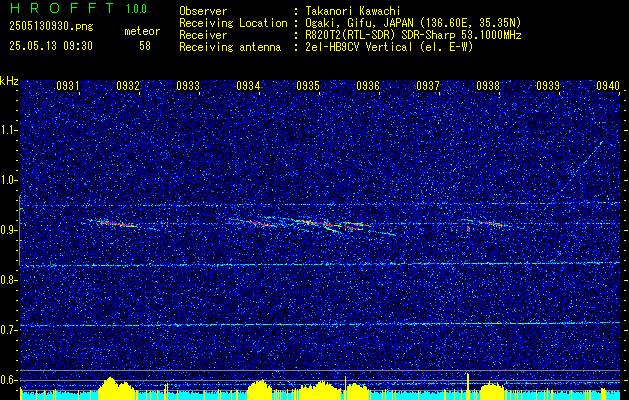Image resolution: width=629 pixels, height=400 pixels.
Task: Click the HROFFT title text
Action: pyautogui.click(x=61, y=8)
